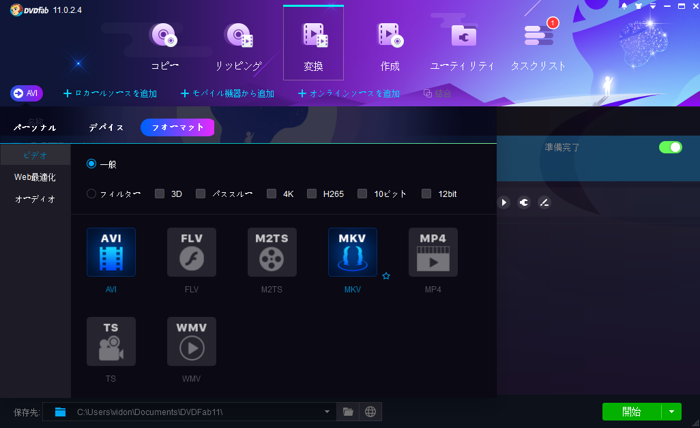Click the favorite star next to MKV

coord(386,276)
